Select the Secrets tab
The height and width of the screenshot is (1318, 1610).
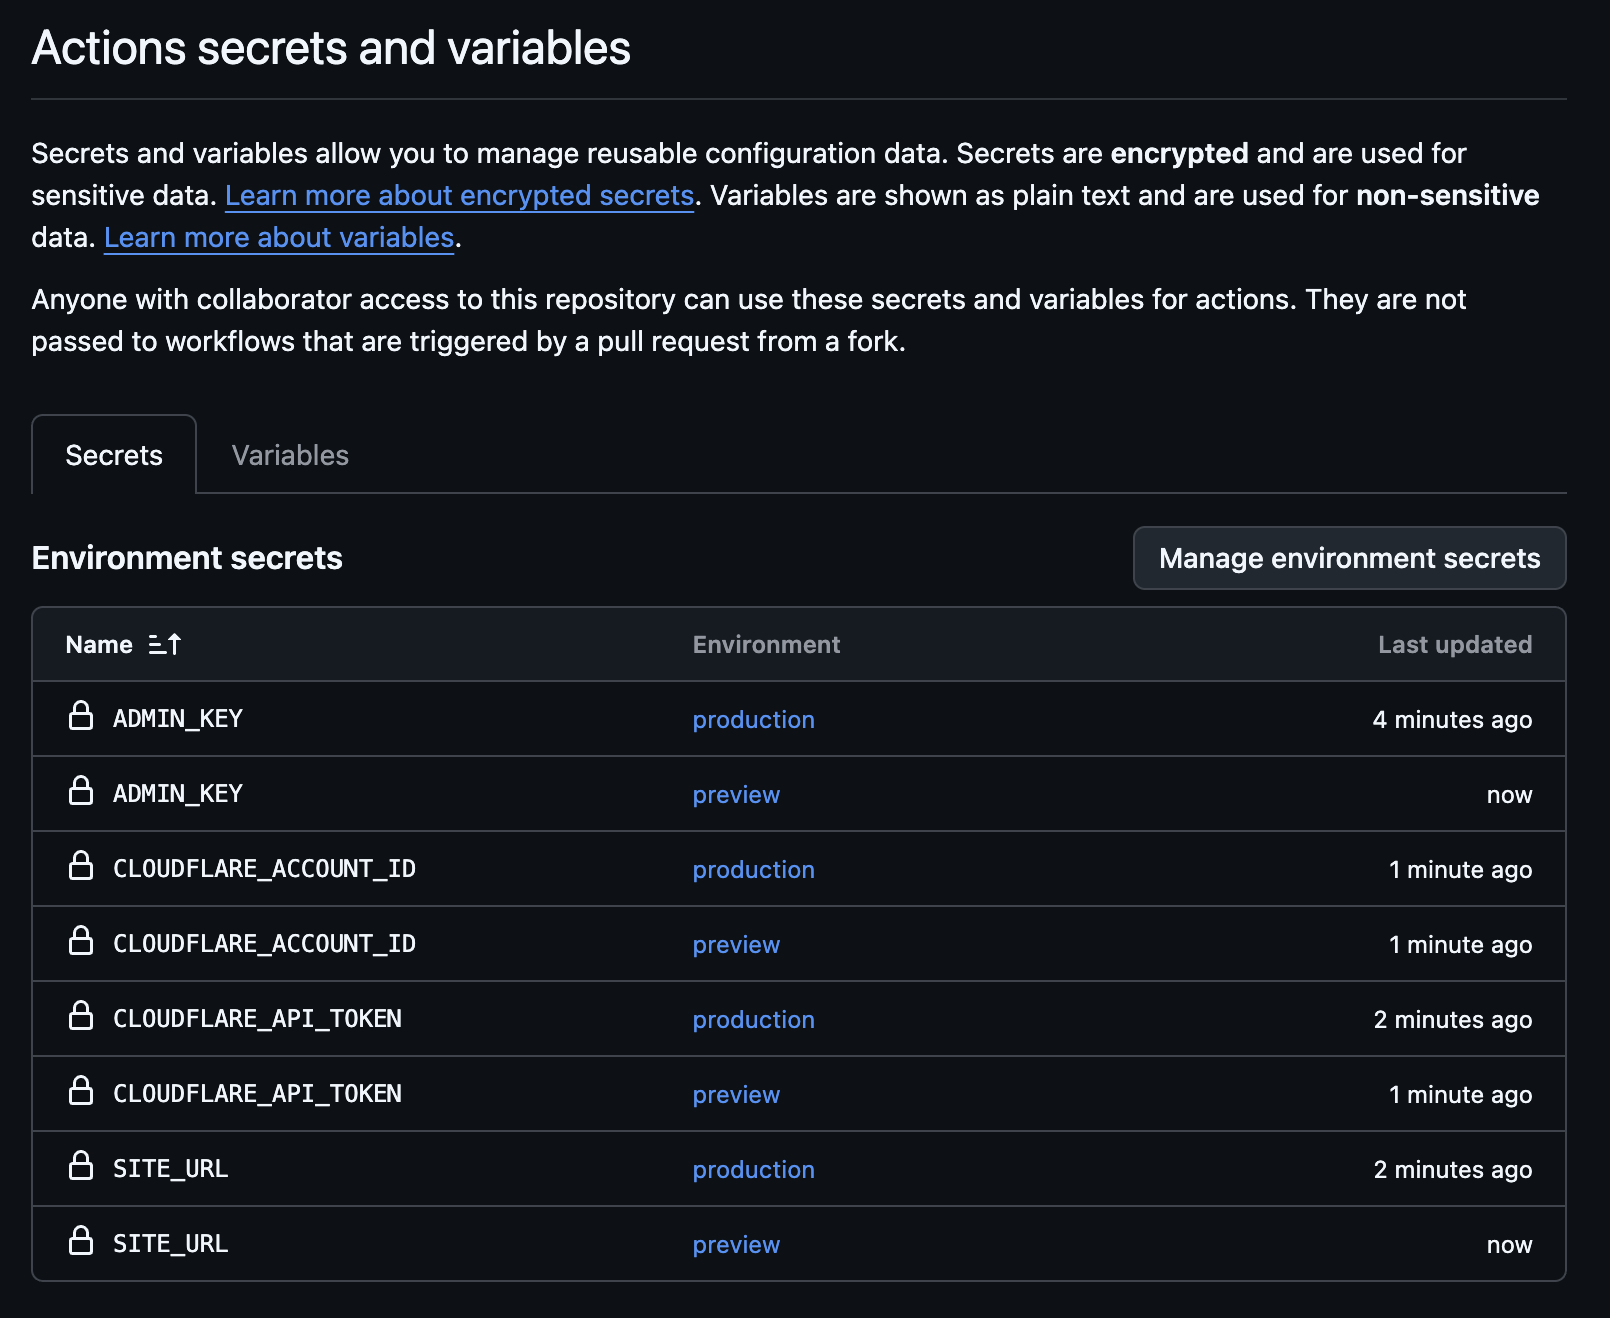tap(114, 456)
